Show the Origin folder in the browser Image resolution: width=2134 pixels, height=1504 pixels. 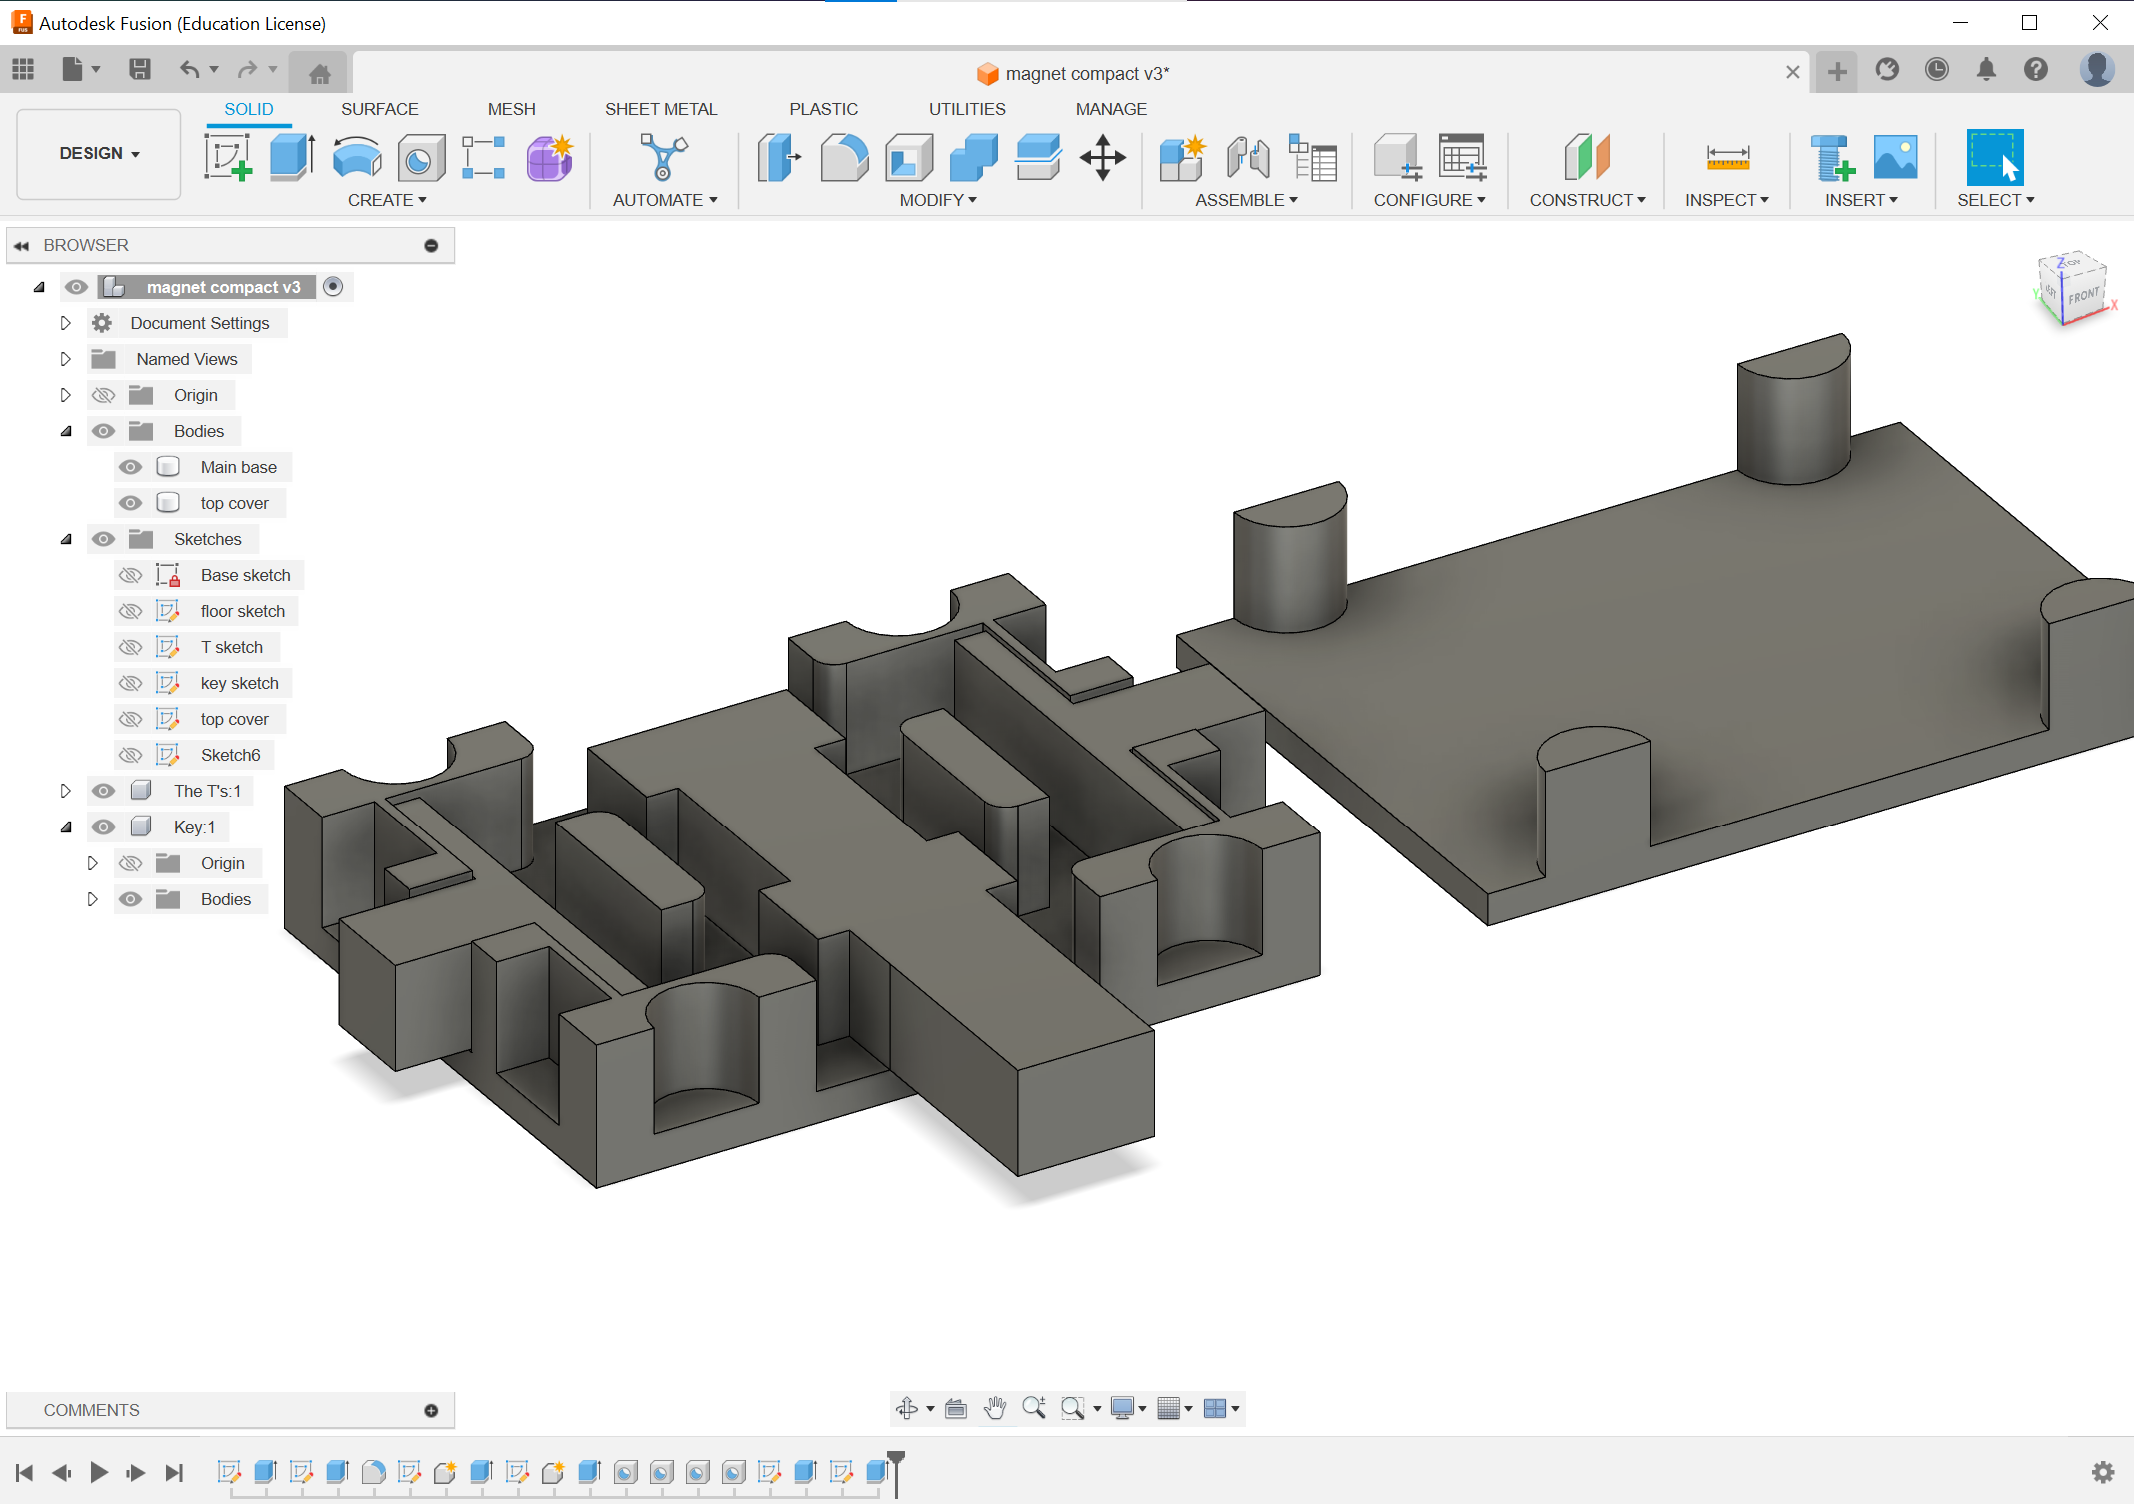(x=103, y=394)
